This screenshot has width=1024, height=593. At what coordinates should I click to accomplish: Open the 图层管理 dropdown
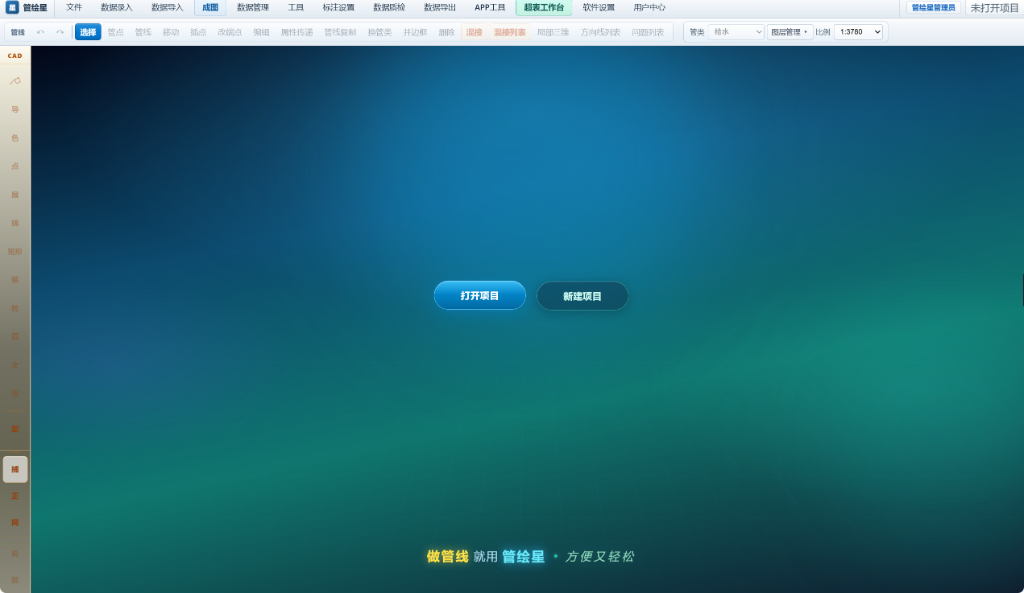(x=790, y=32)
